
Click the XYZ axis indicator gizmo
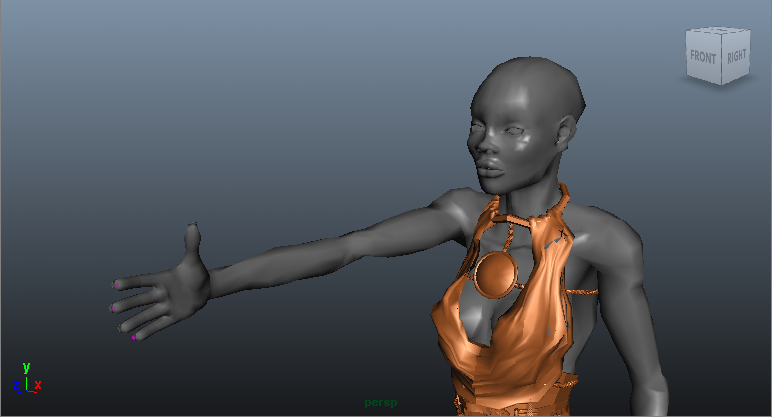pyautogui.click(x=25, y=378)
